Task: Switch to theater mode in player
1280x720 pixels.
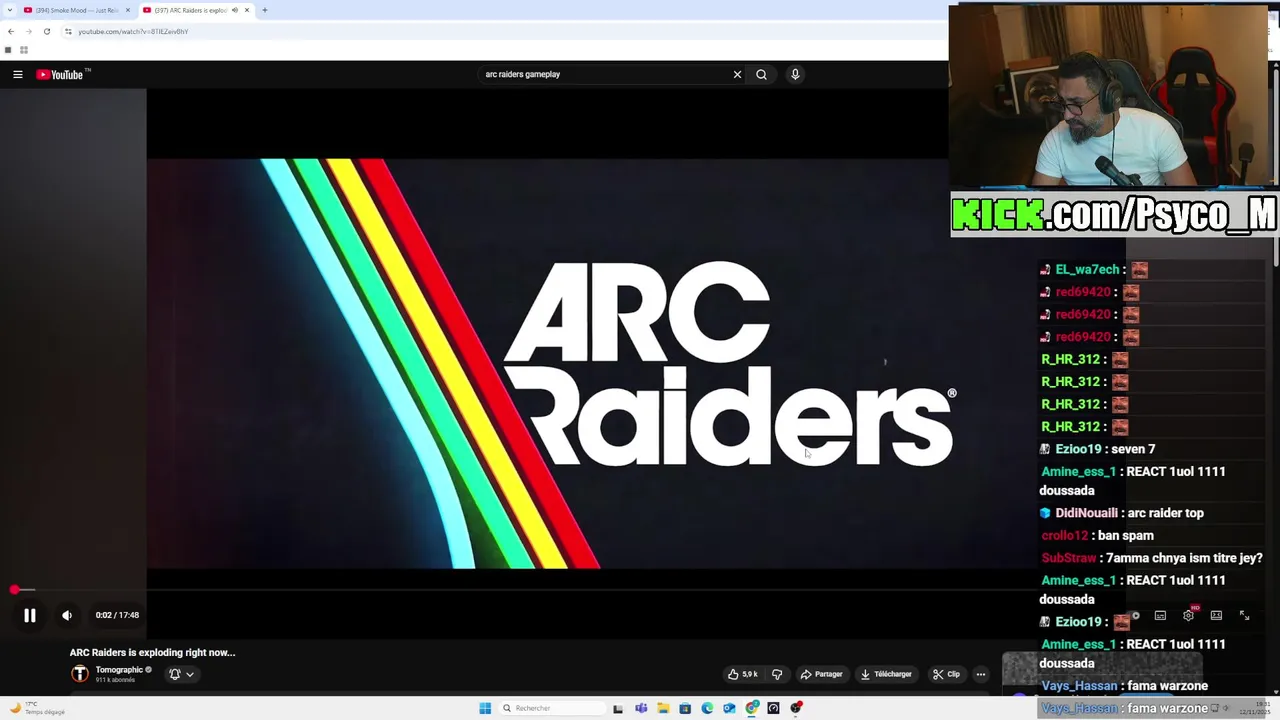Action: pyautogui.click(x=1216, y=616)
